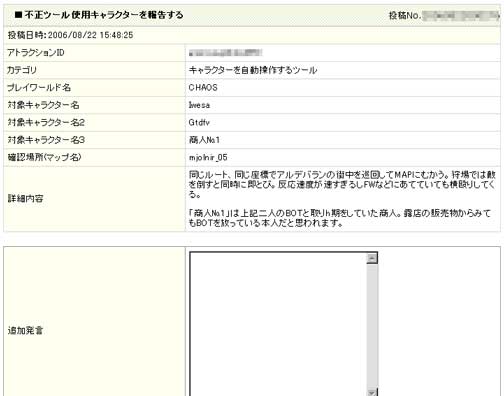Click the character name Gtdfv
Viewport: 504px width, 396px height.
tap(199, 122)
